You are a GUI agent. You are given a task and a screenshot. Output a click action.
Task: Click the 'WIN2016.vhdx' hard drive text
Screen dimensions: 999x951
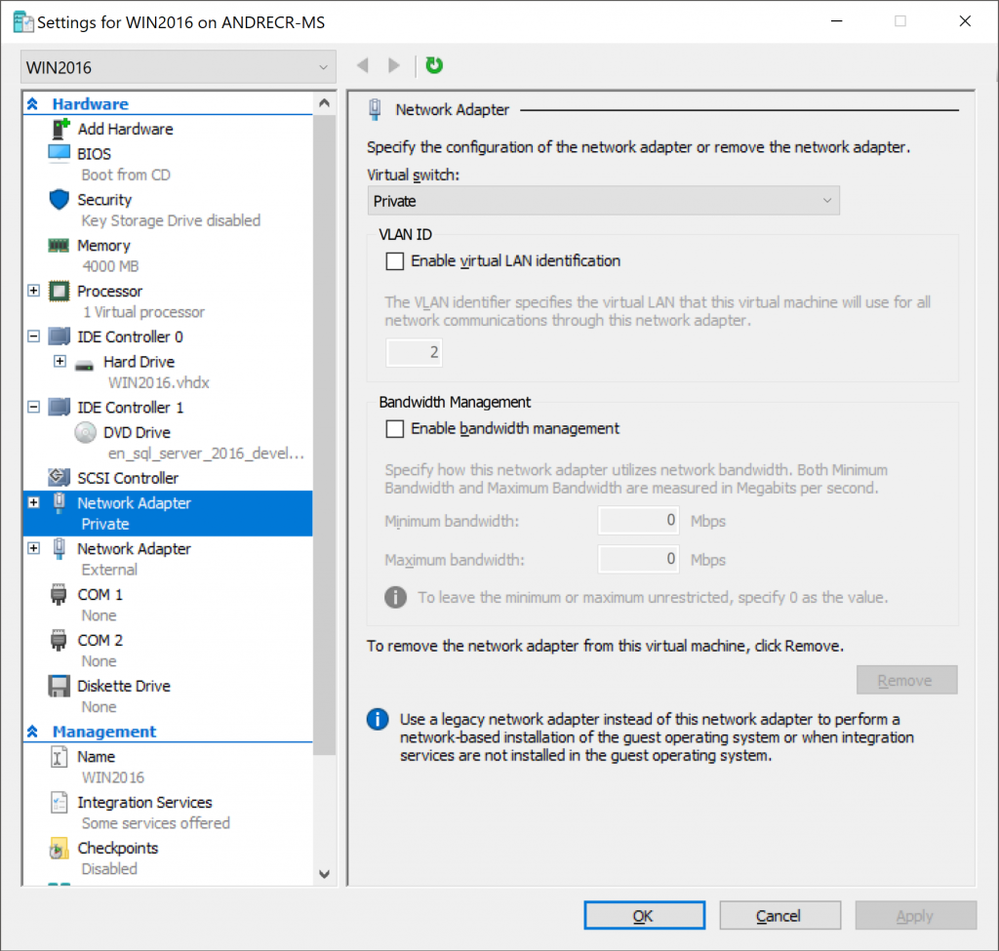[x=159, y=382]
